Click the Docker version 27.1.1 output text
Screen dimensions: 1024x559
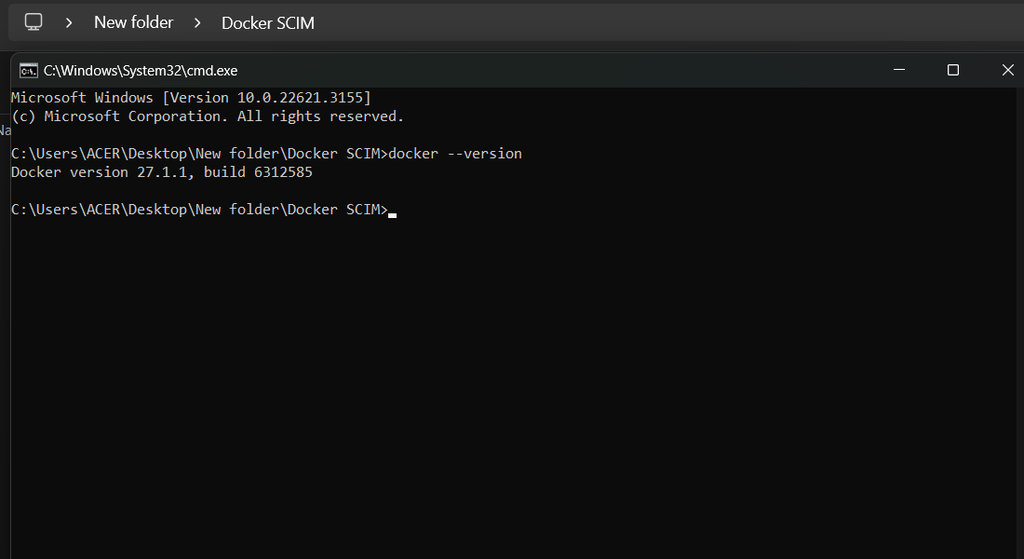pyautogui.click(x=103, y=172)
